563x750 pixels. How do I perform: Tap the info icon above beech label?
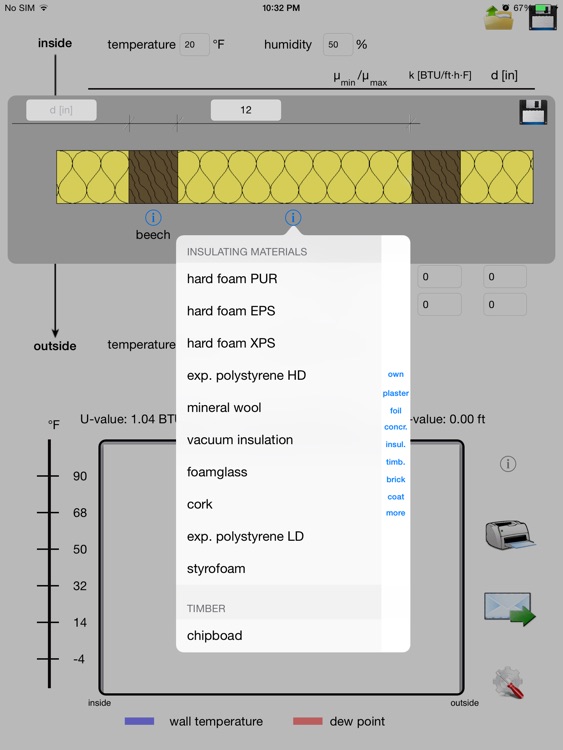click(153, 218)
